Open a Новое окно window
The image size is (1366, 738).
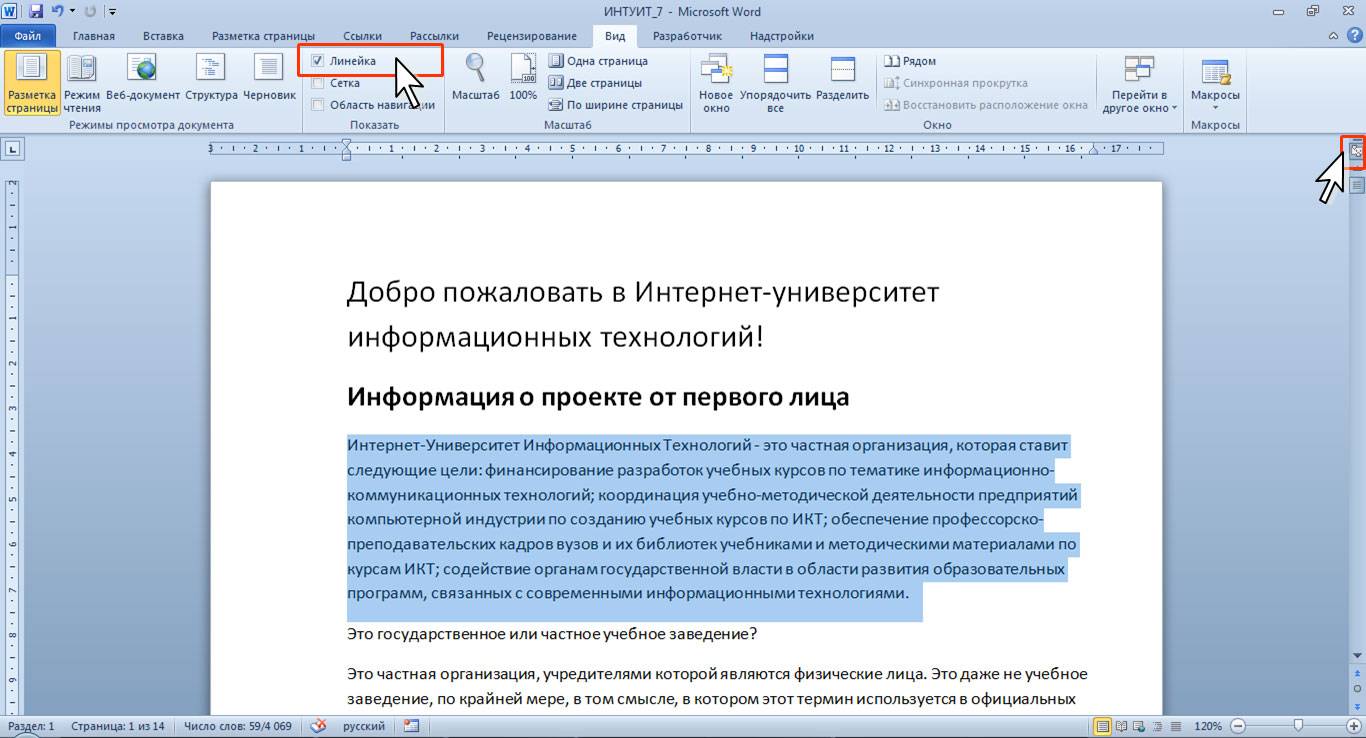click(716, 83)
